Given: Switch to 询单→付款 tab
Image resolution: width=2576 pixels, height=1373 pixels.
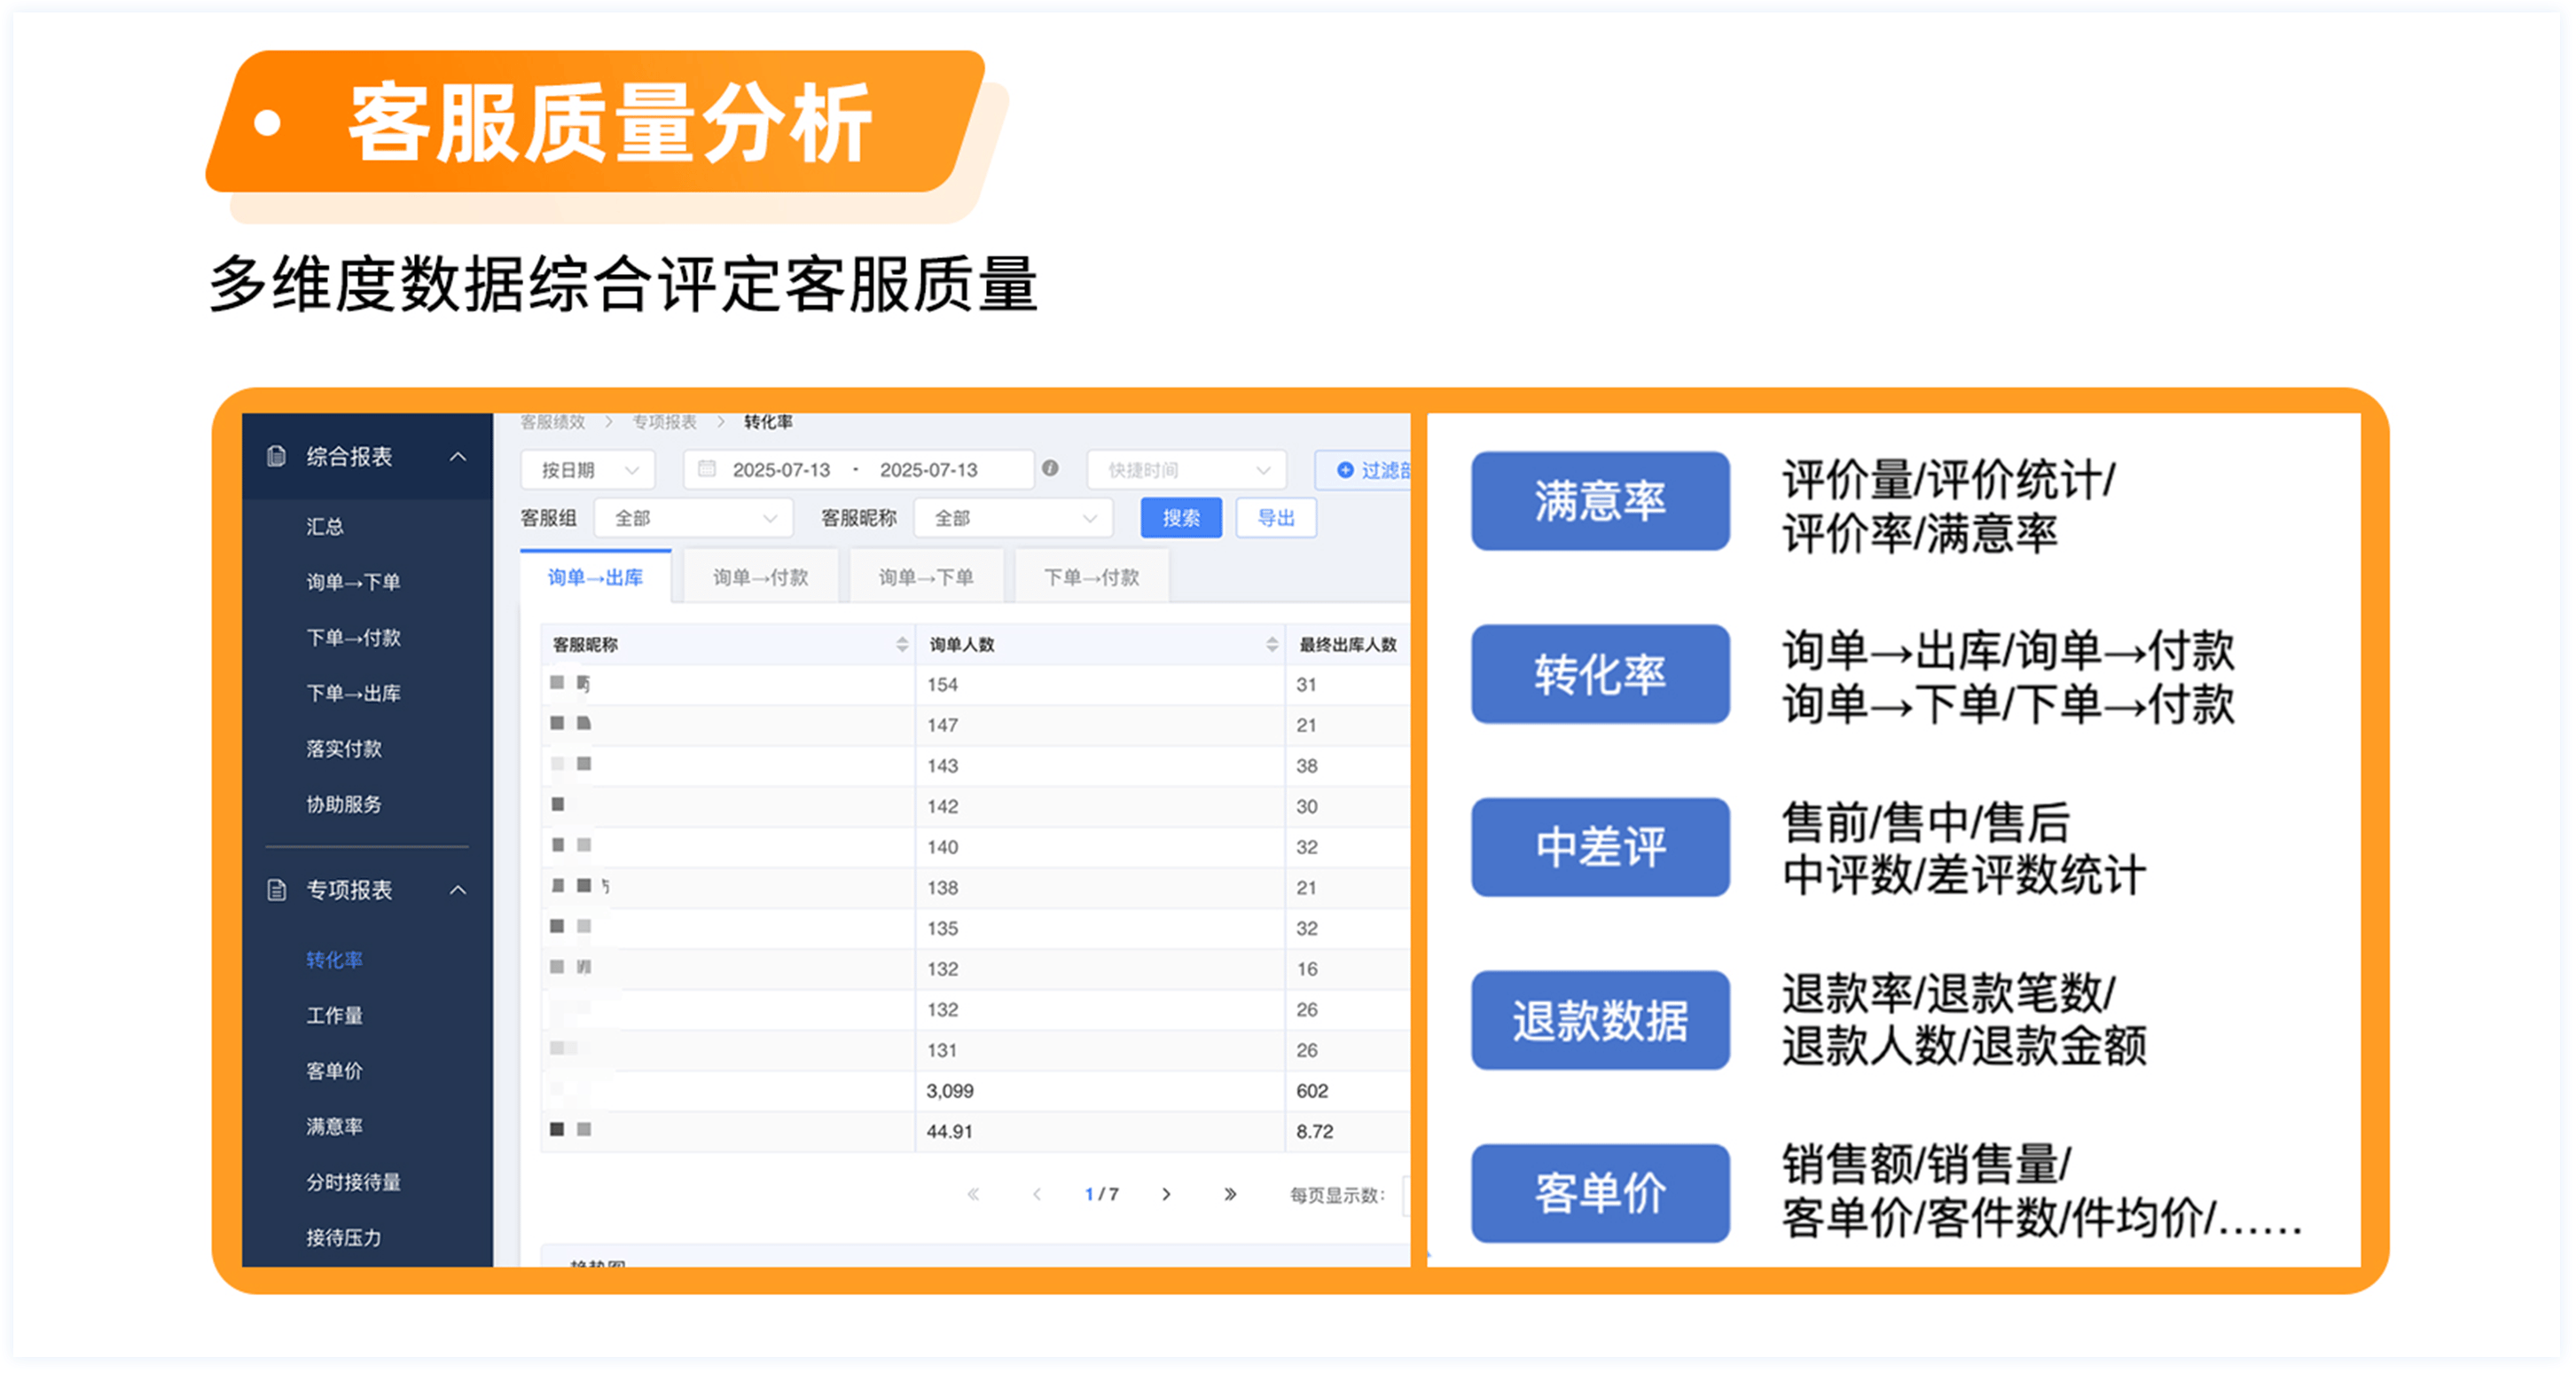Looking at the screenshot, I should click(760, 577).
